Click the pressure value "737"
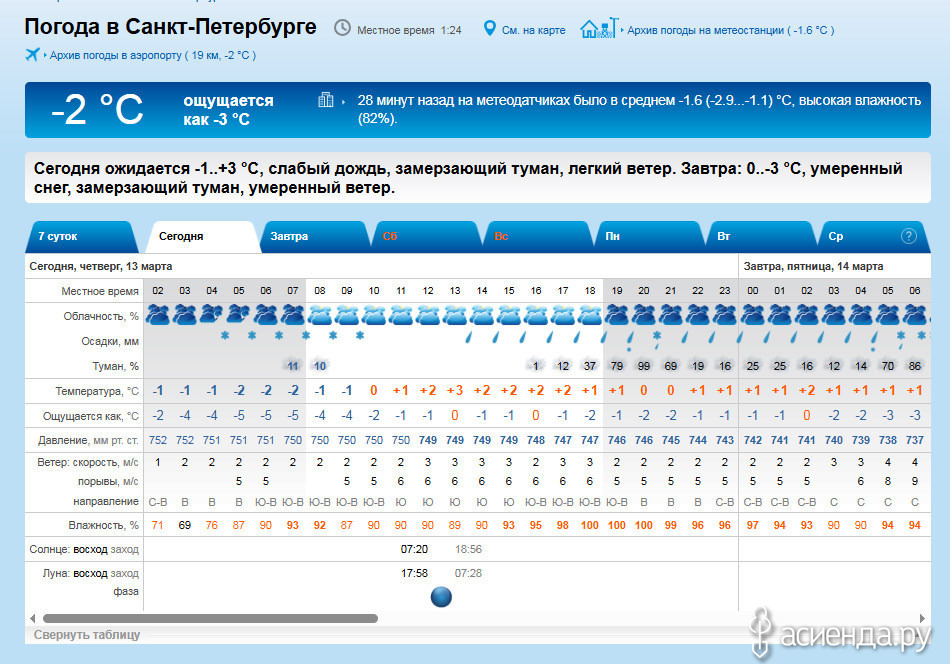 pos(915,440)
